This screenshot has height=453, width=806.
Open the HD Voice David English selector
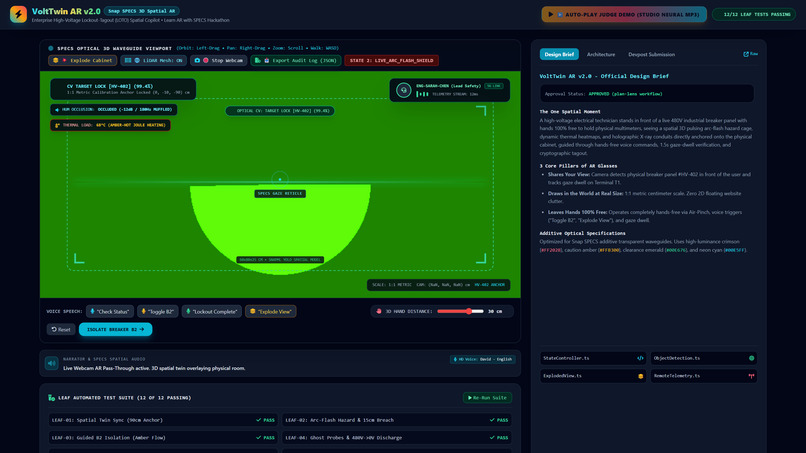(482, 359)
